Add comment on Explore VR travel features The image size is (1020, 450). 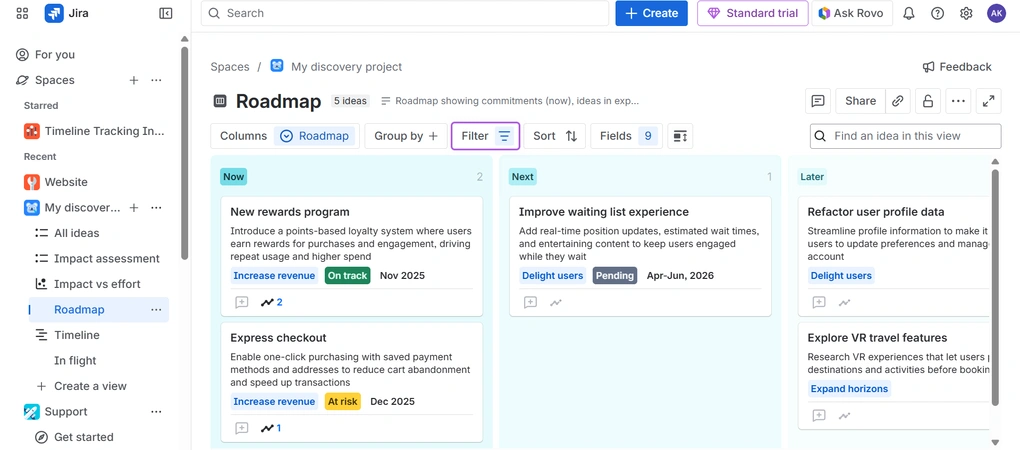click(819, 415)
